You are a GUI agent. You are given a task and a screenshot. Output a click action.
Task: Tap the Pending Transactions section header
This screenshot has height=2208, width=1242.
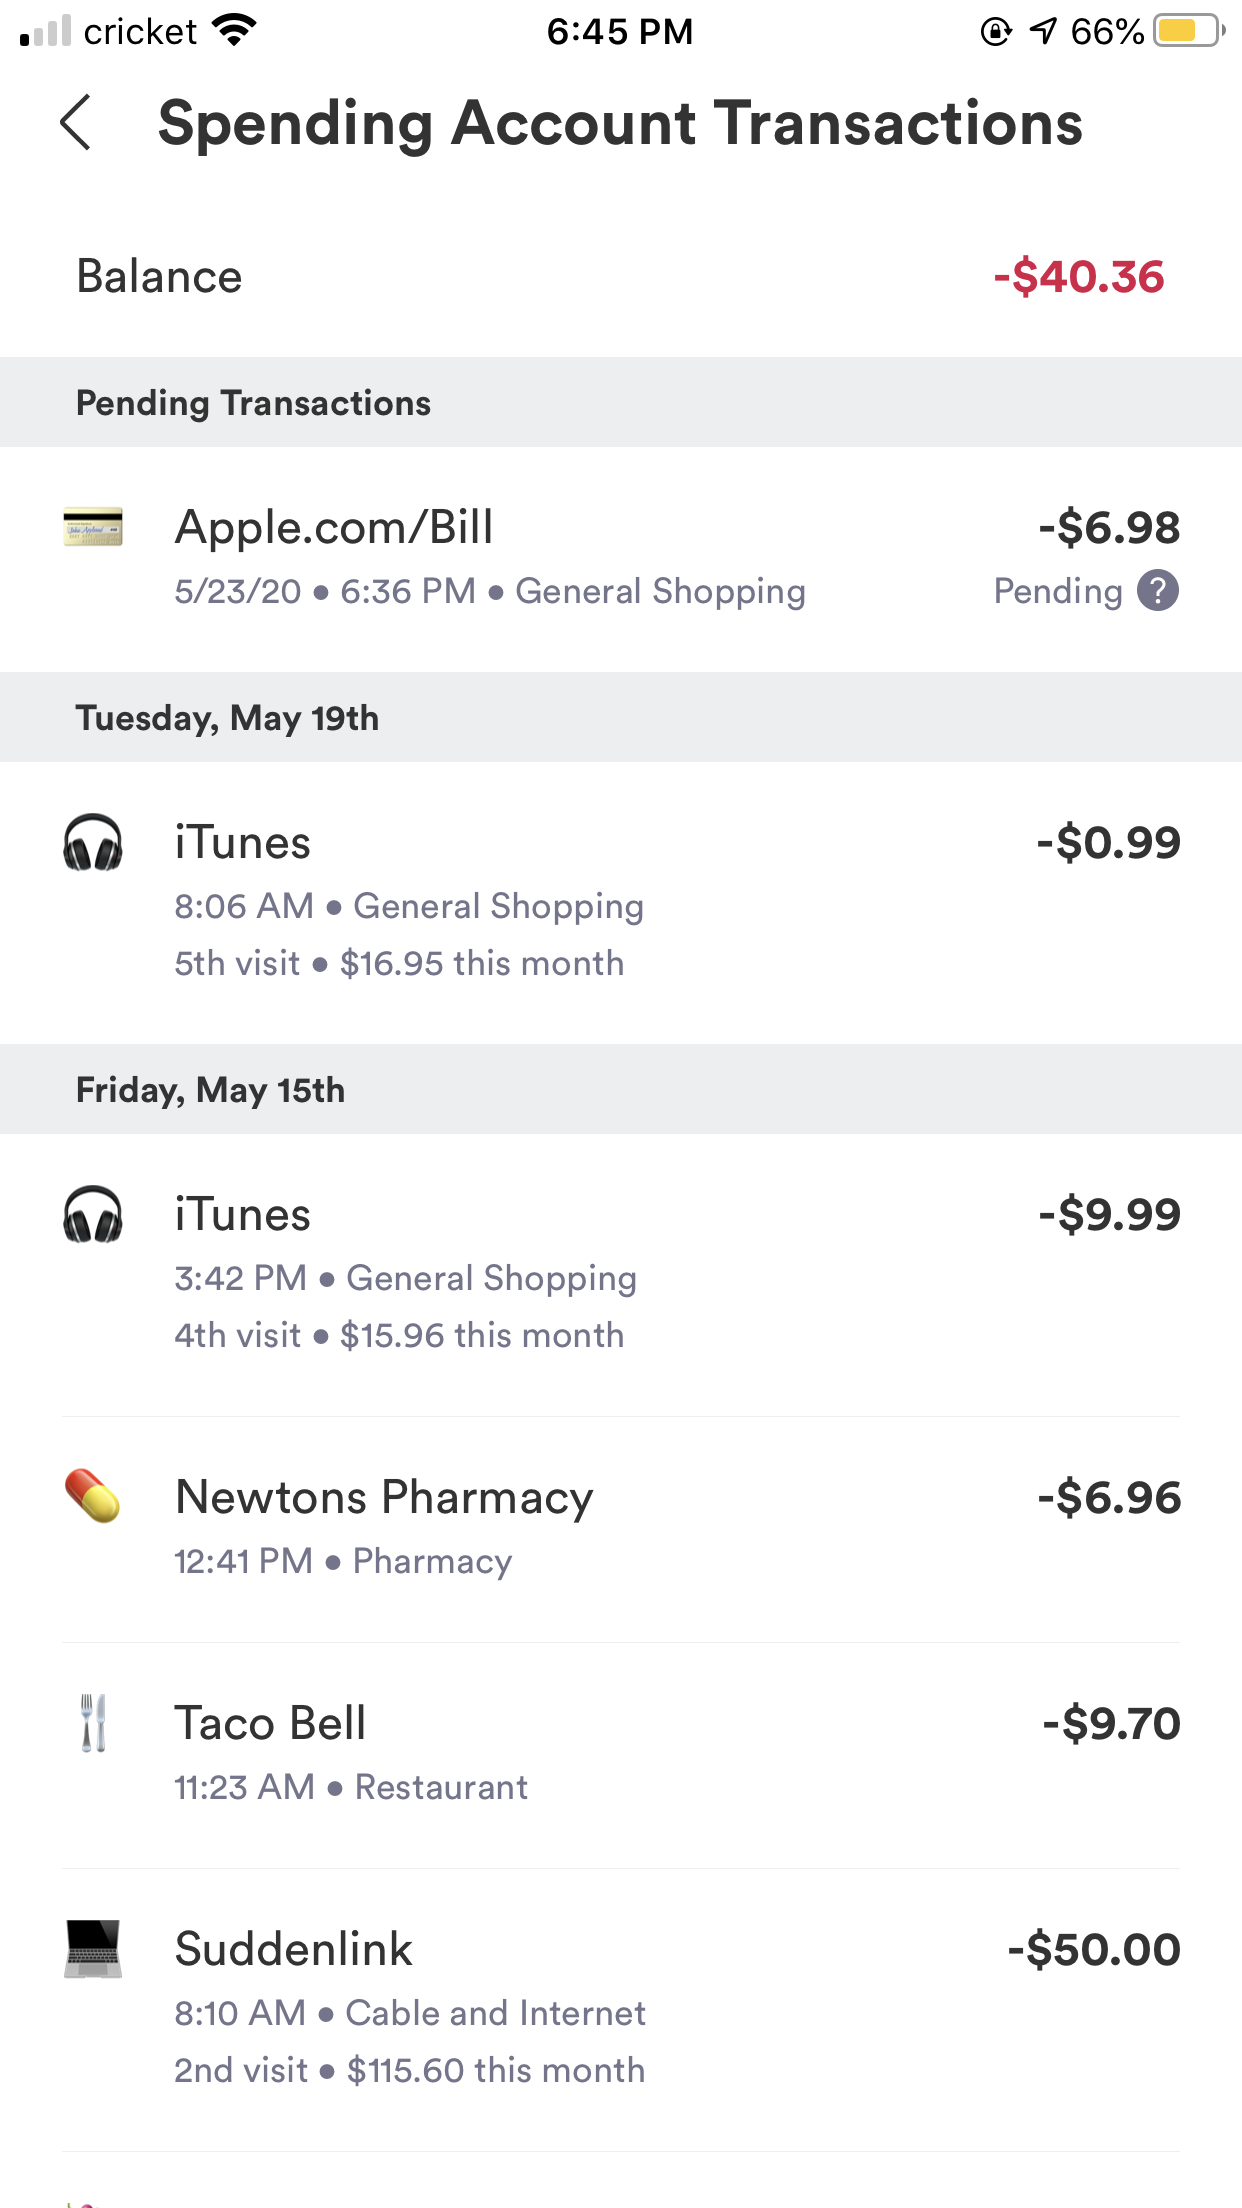point(254,403)
